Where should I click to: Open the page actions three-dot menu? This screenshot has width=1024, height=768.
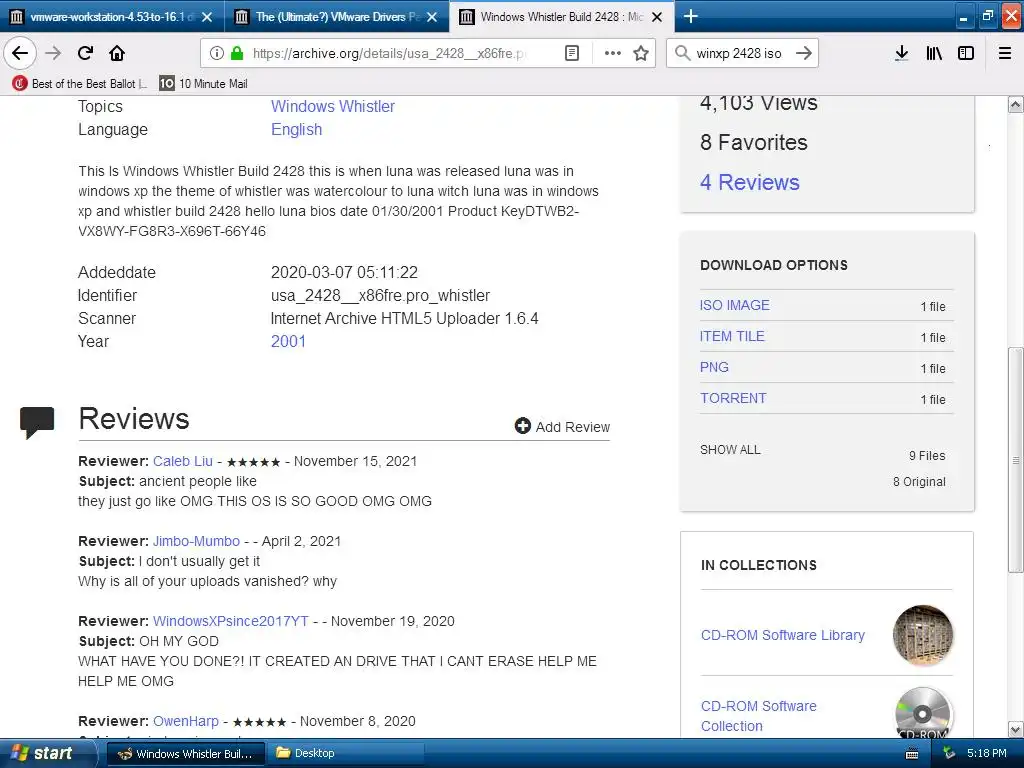[613, 53]
